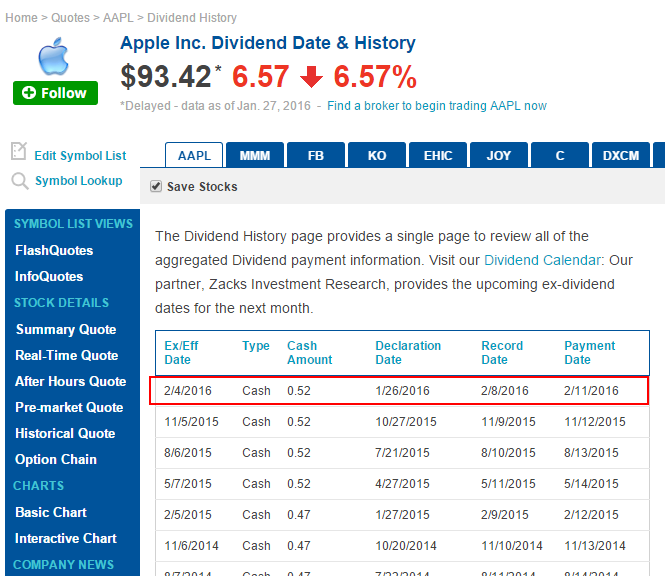Open FlashQuotes in sidebar
Image resolution: width=665 pixels, height=576 pixels.
[x=54, y=250]
